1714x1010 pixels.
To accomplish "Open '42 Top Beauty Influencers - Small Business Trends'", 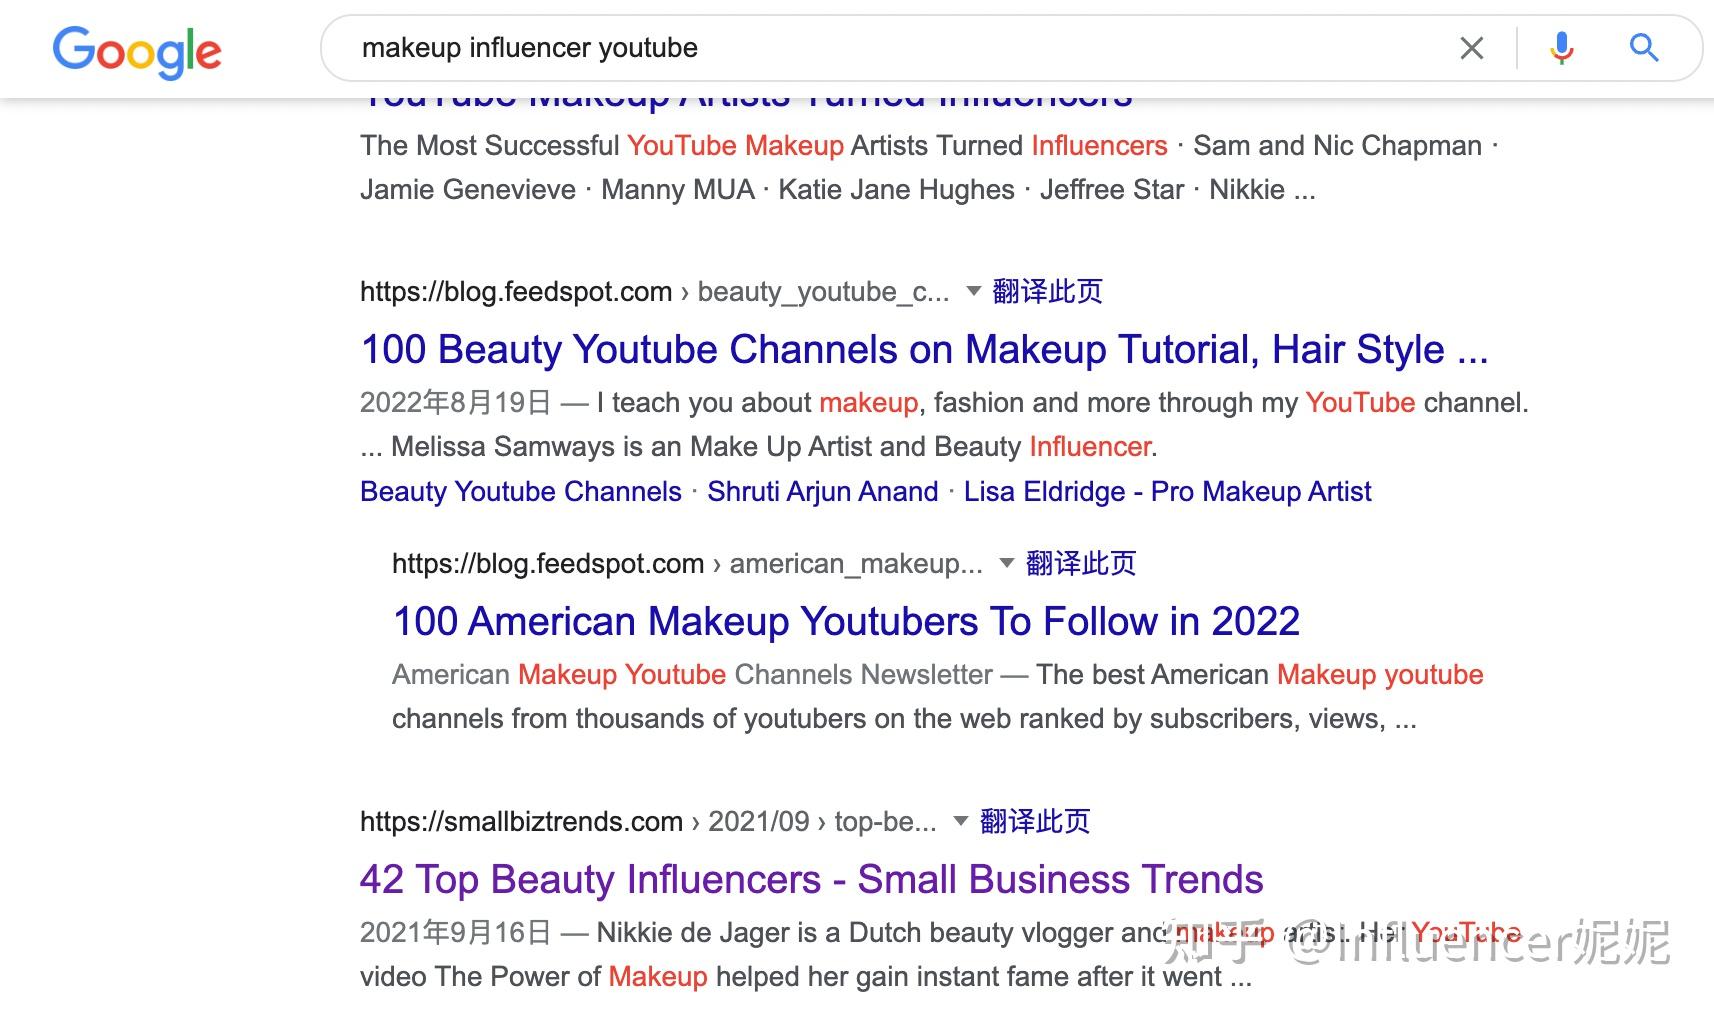I will (x=811, y=880).
